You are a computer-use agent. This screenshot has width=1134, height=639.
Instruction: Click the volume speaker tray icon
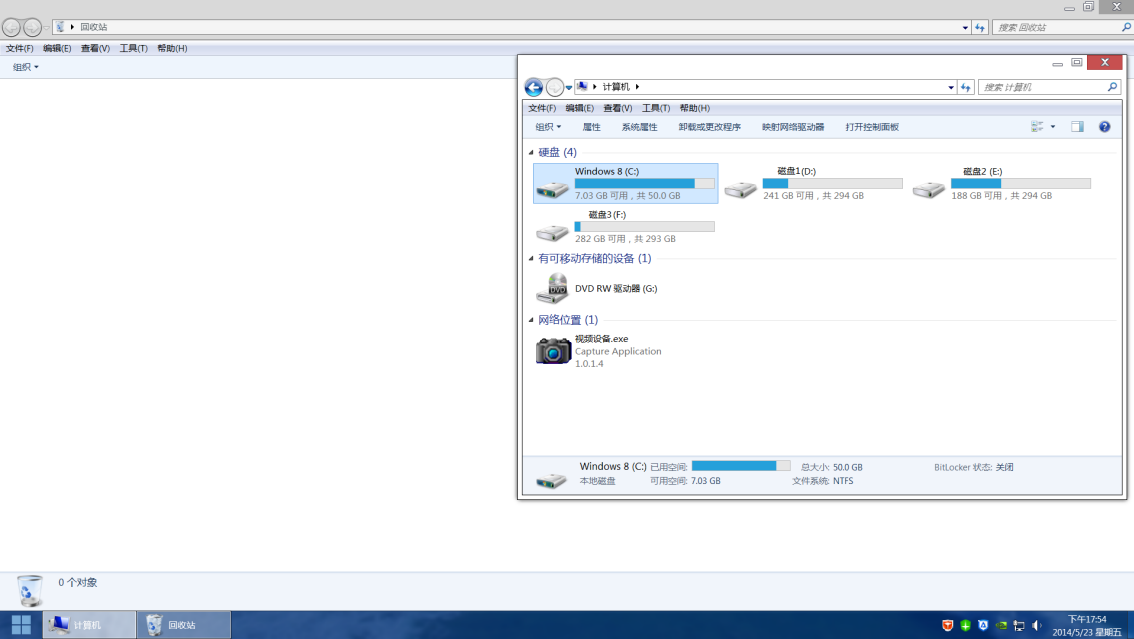click(1036, 625)
